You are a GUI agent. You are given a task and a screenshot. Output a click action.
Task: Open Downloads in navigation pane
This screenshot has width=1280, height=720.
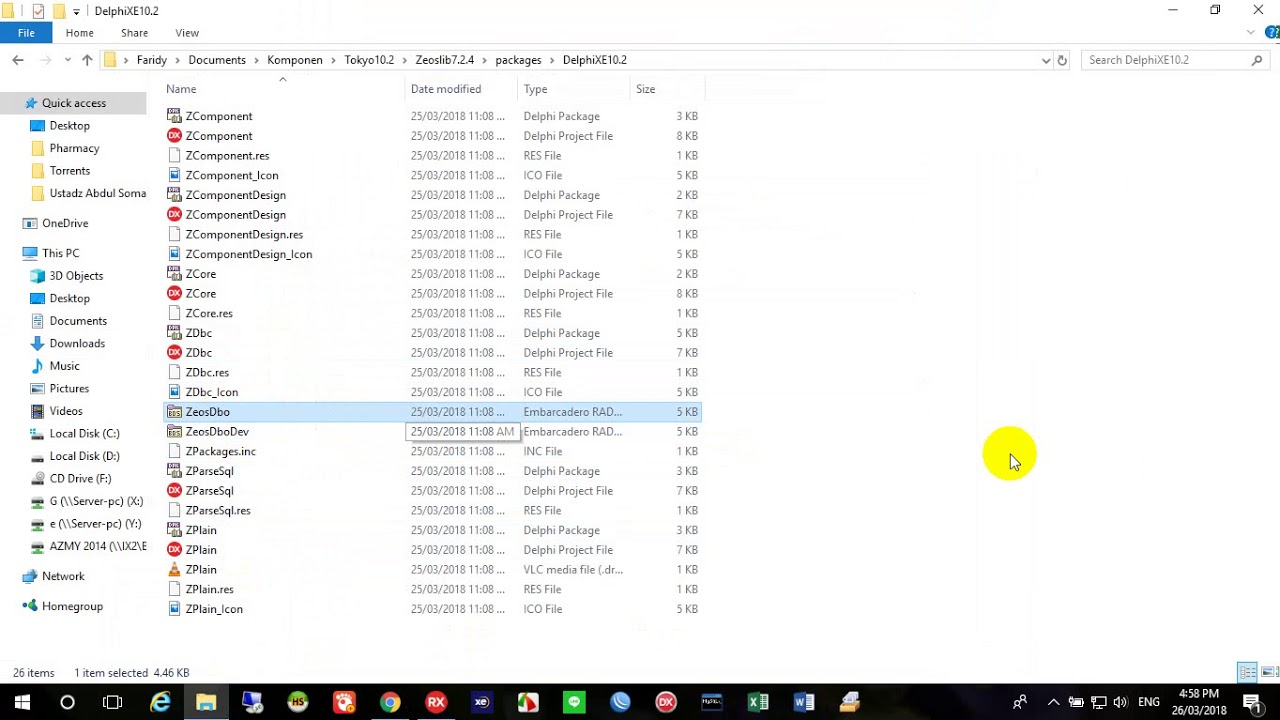point(77,344)
